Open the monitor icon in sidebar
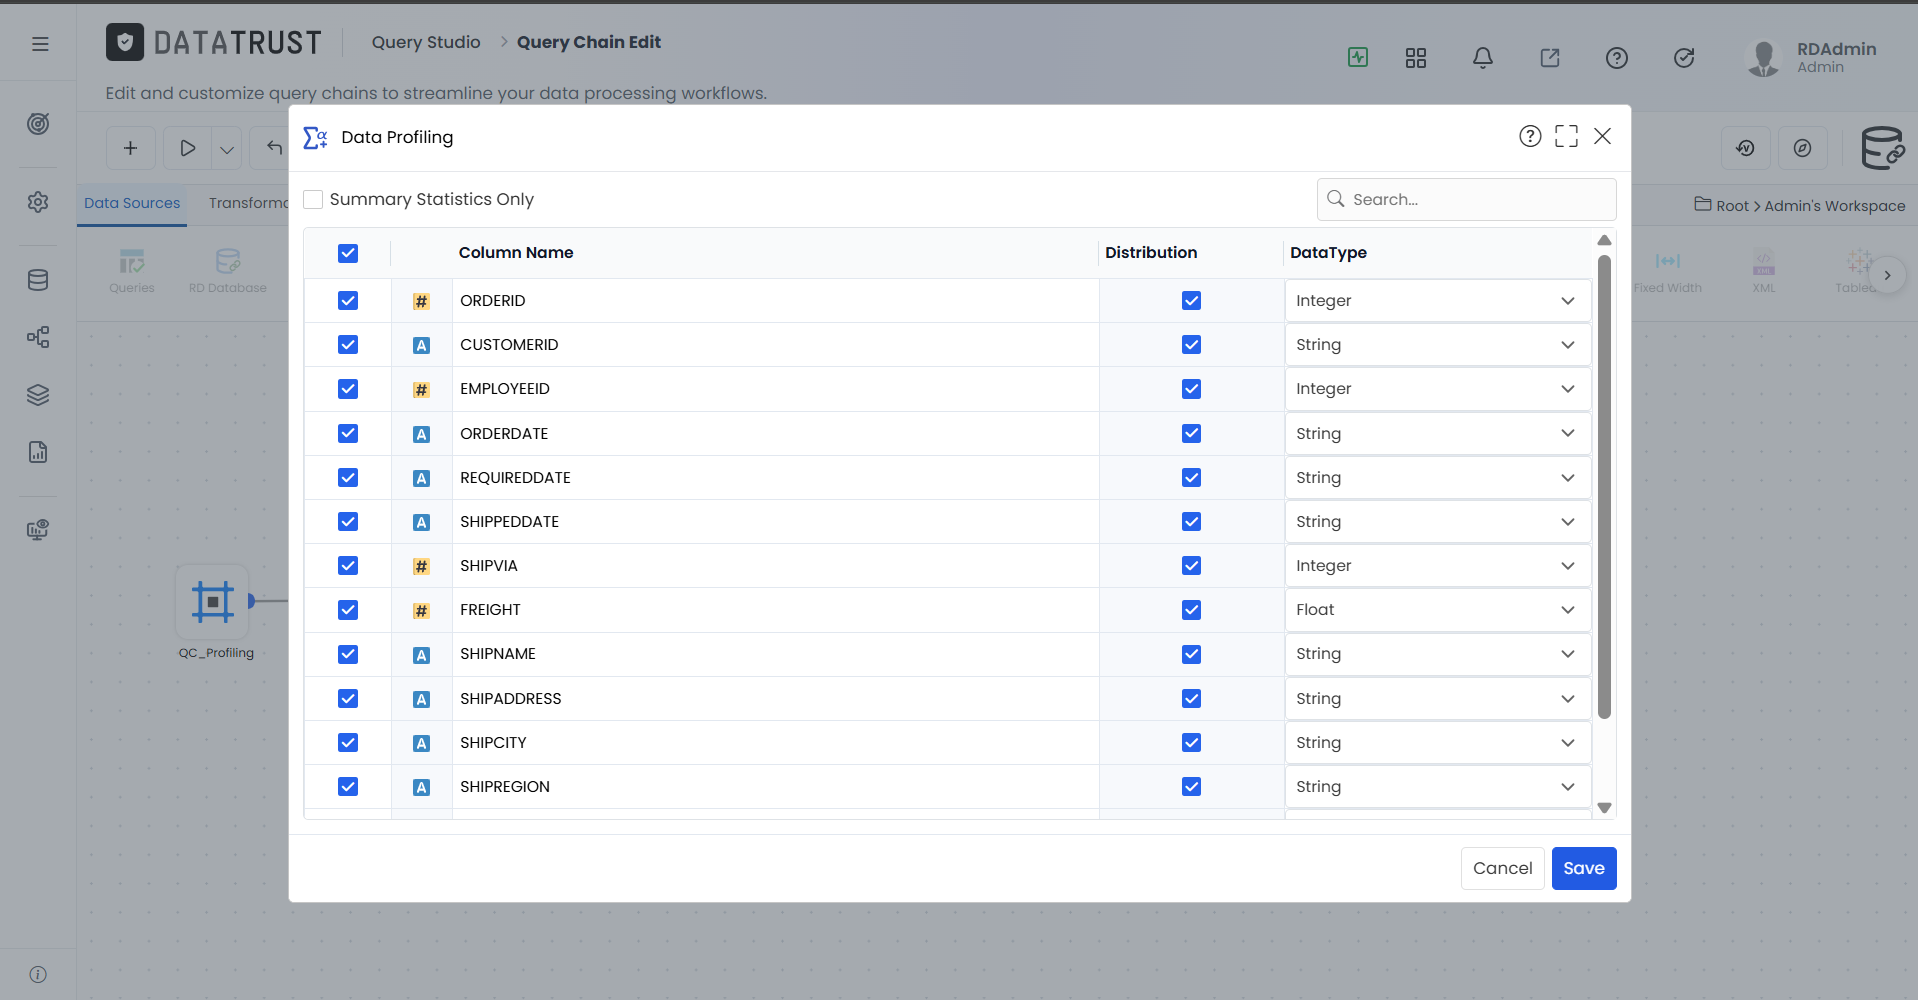The height and width of the screenshot is (1000, 1918). point(38,530)
